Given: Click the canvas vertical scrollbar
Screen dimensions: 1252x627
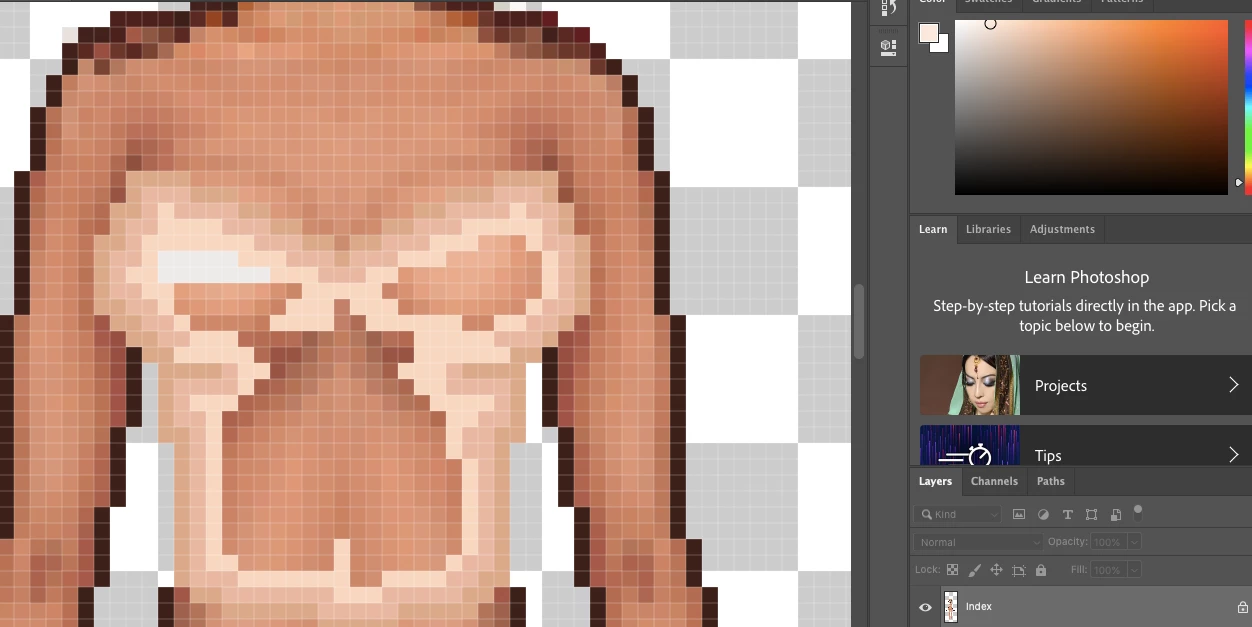Looking at the screenshot, I should (858, 322).
